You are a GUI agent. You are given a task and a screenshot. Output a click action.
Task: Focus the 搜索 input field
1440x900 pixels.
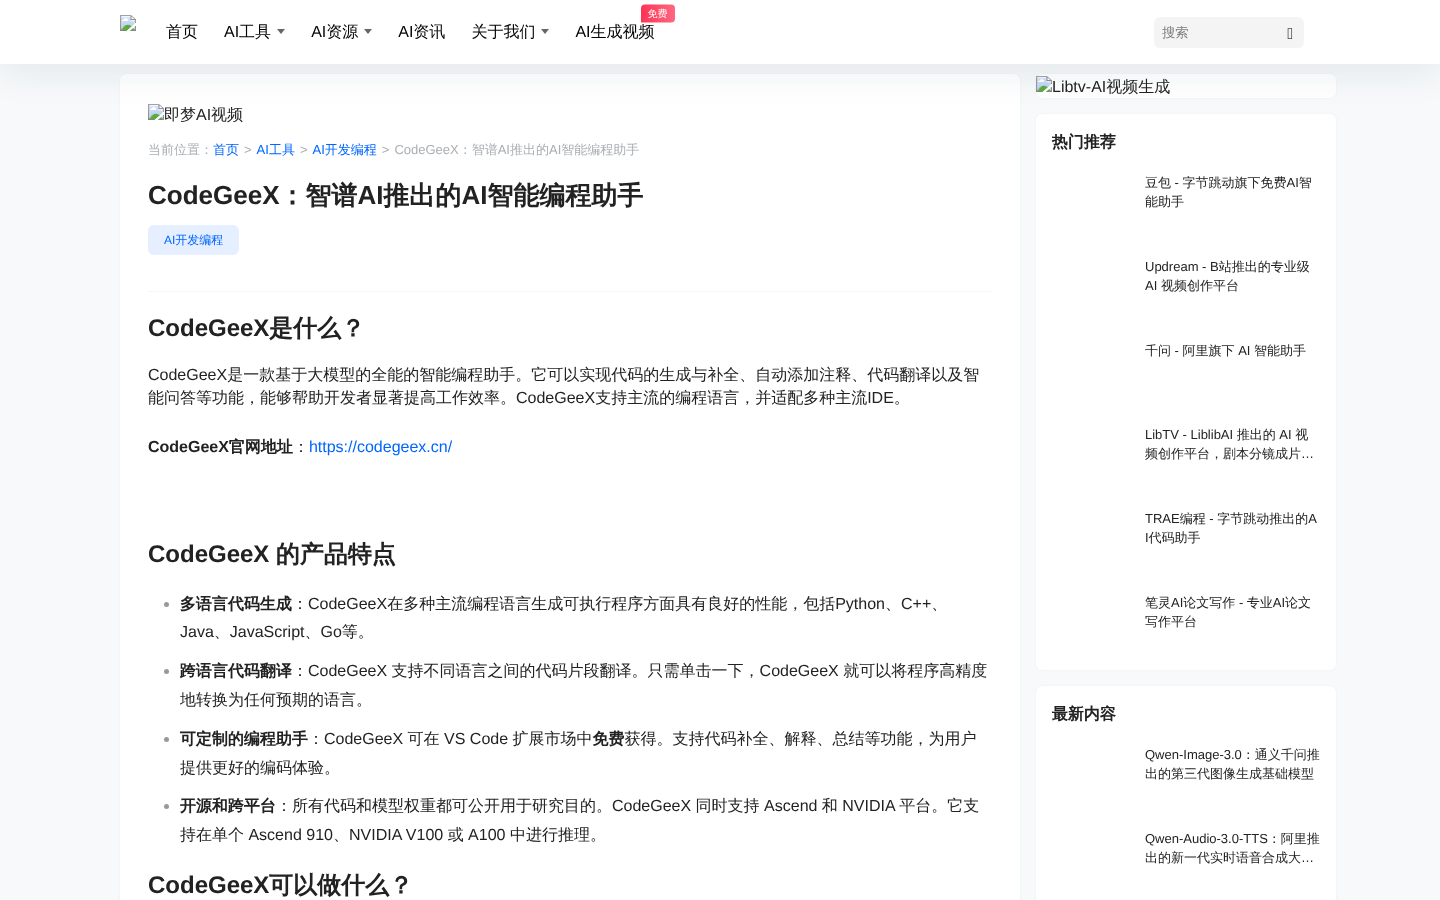click(1218, 33)
